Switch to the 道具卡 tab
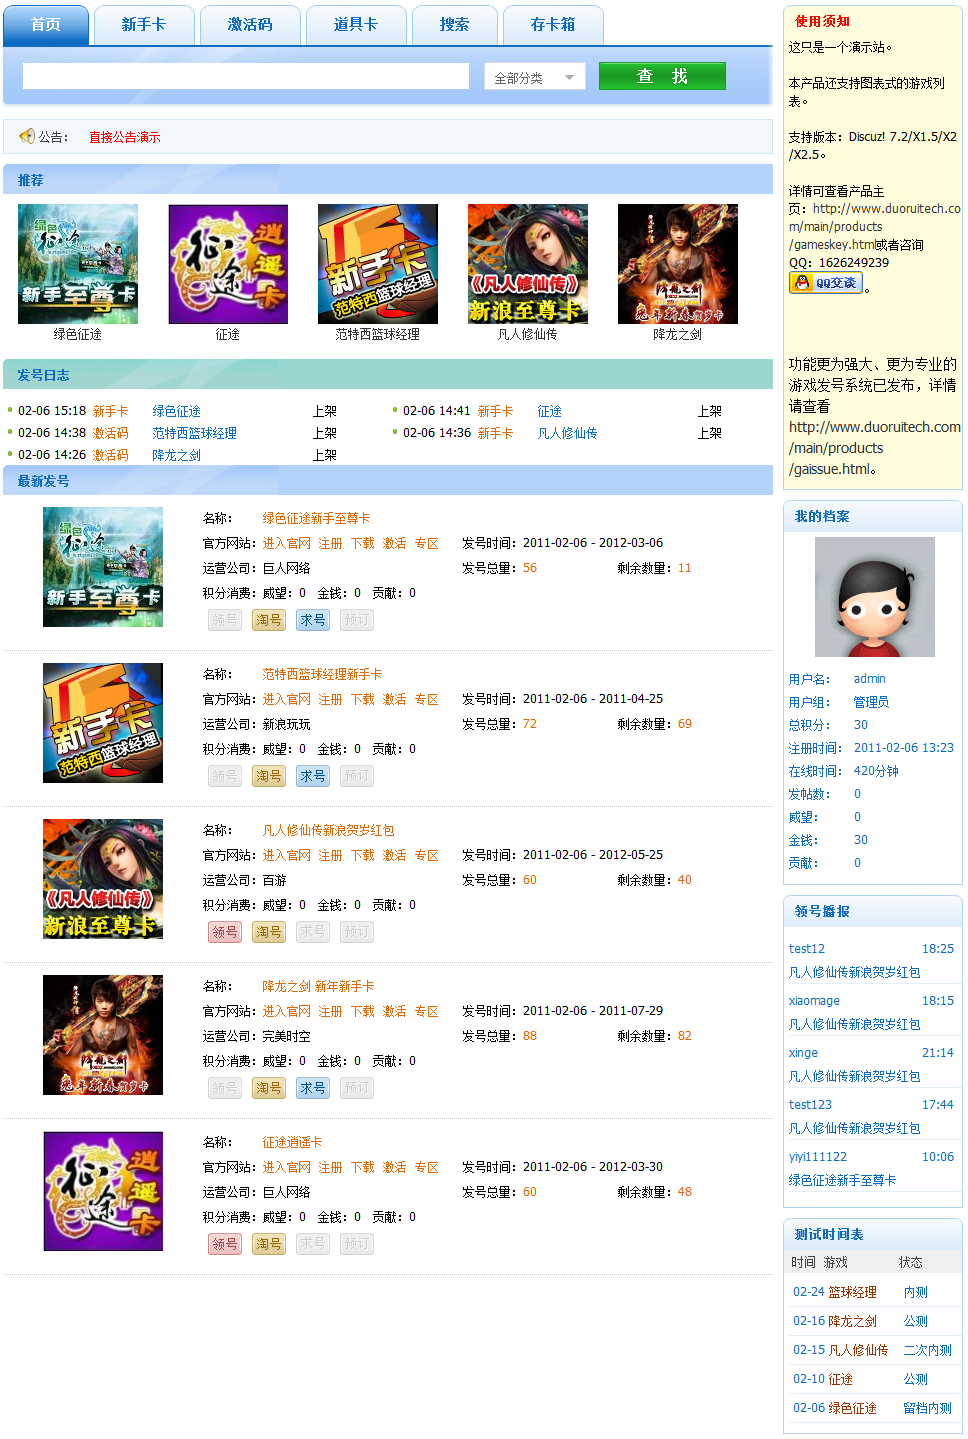 (356, 25)
